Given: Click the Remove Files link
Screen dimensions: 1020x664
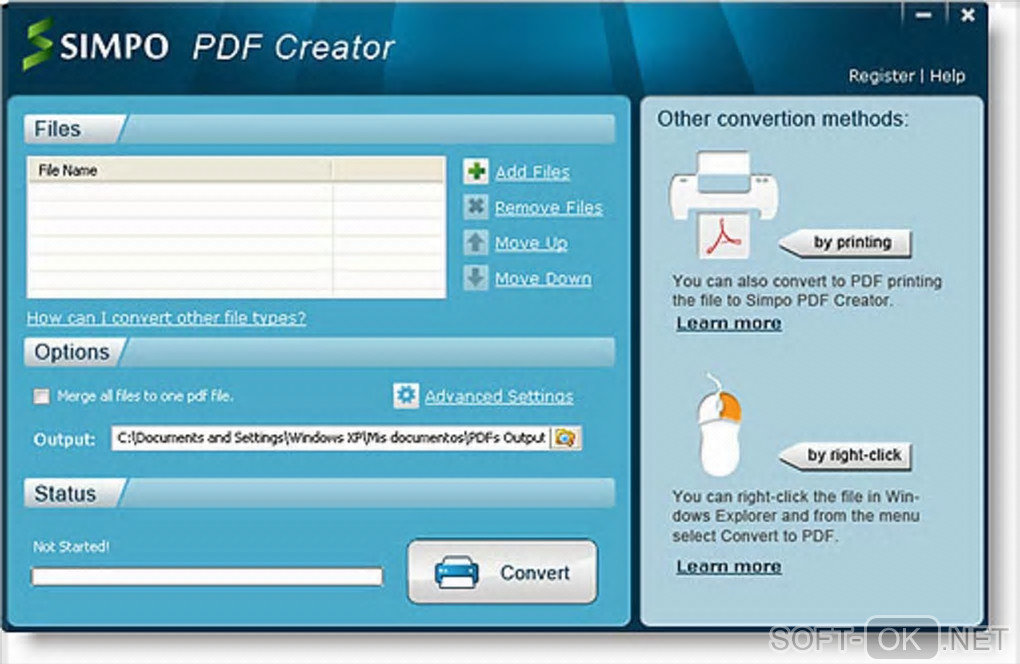Looking at the screenshot, I should 548,207.
